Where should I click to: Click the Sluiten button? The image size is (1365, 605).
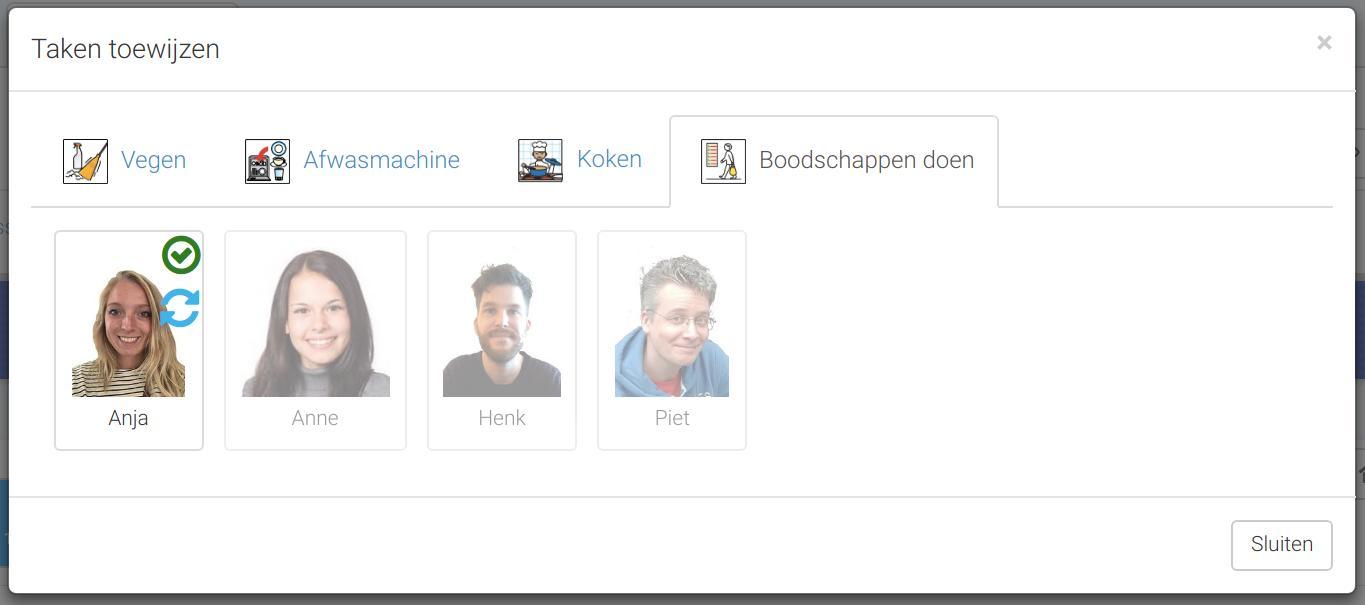pos(1281,545)
